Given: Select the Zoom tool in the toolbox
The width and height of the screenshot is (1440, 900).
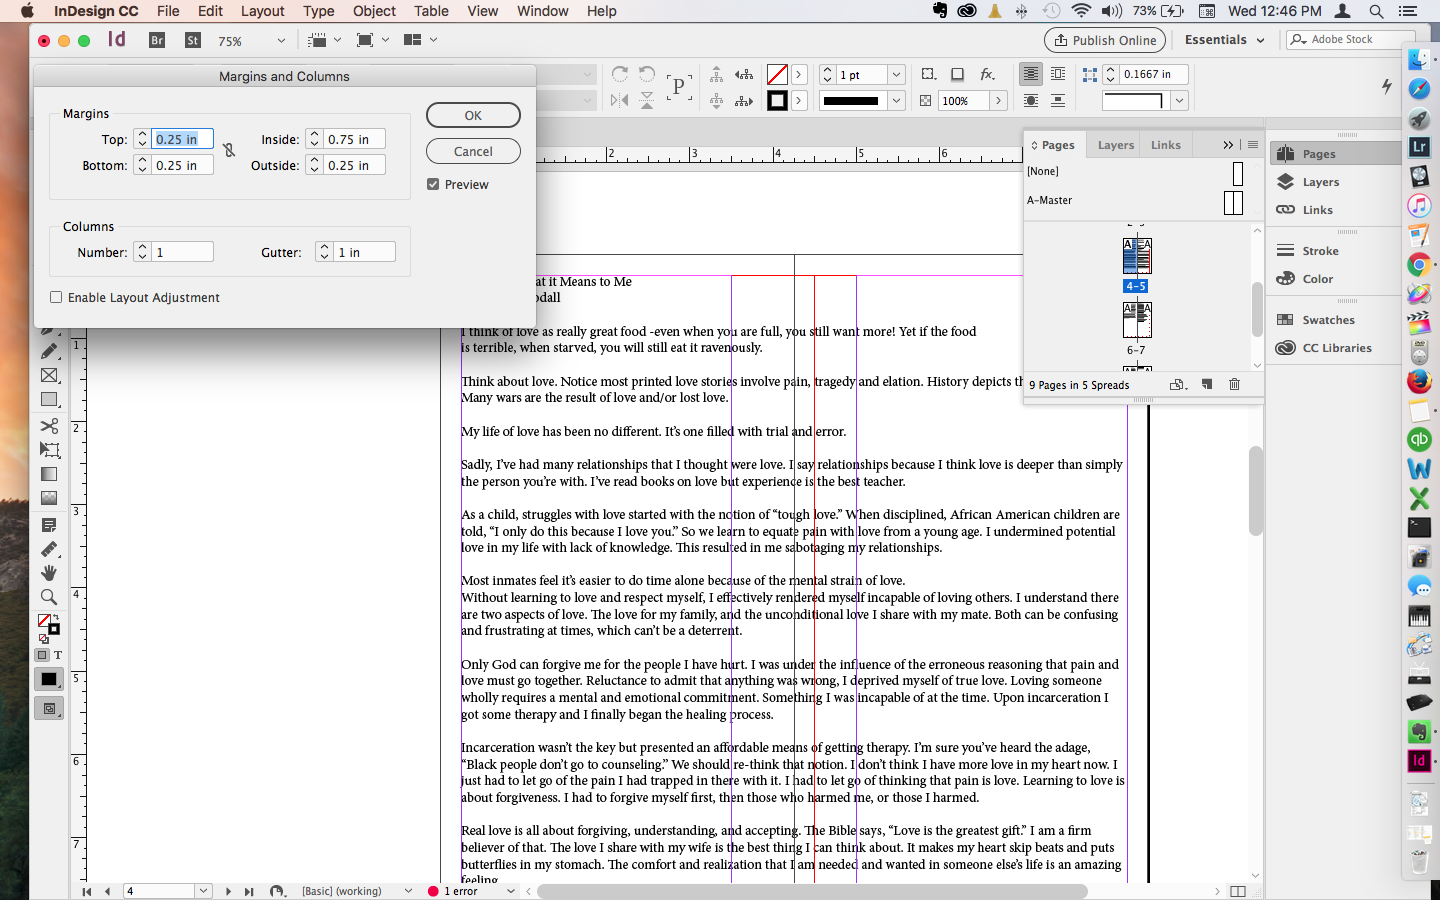Looking at the screenshot, I should coord(48,597).
